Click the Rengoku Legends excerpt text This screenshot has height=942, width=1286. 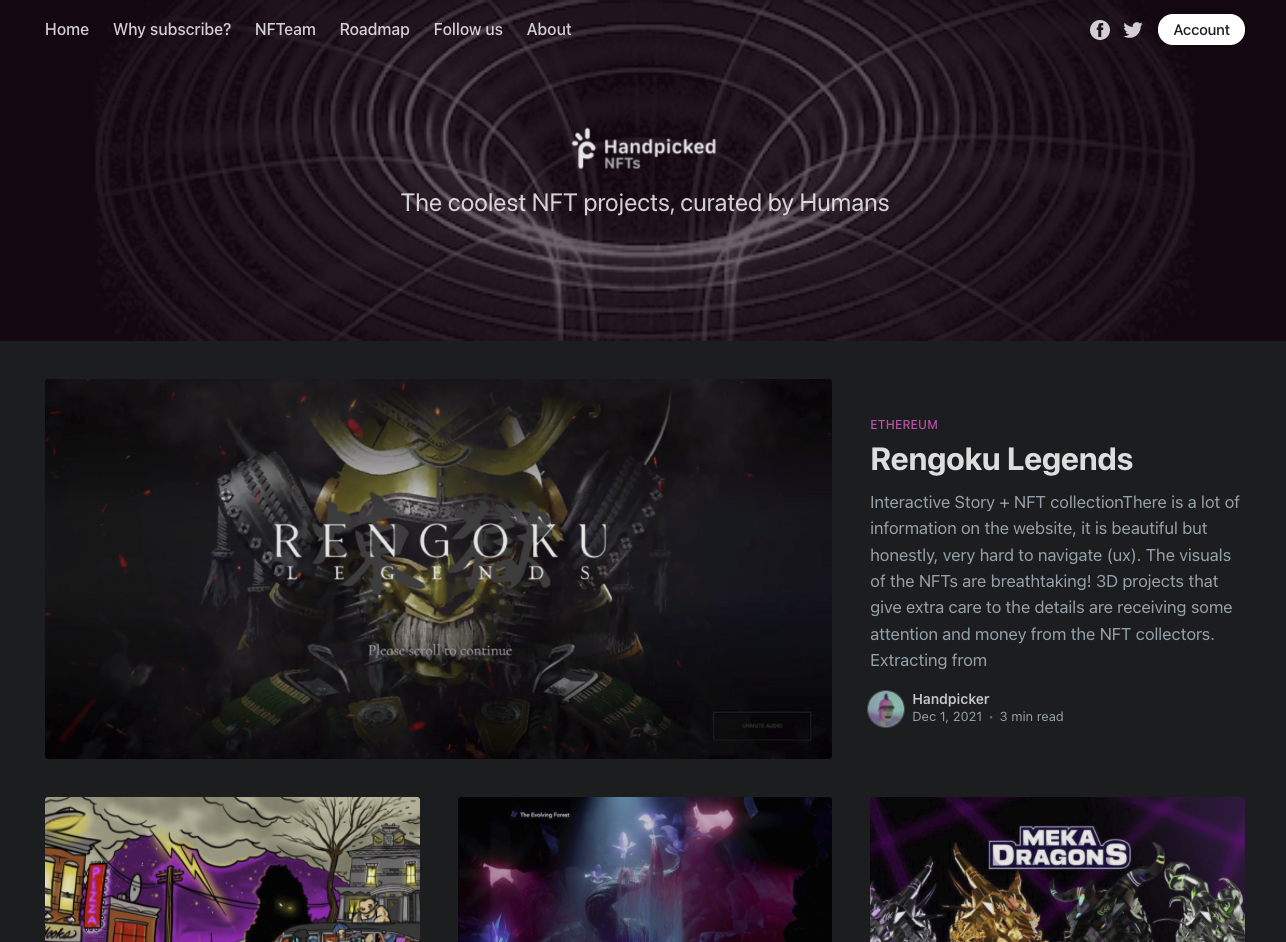(x=1055, y=581)
